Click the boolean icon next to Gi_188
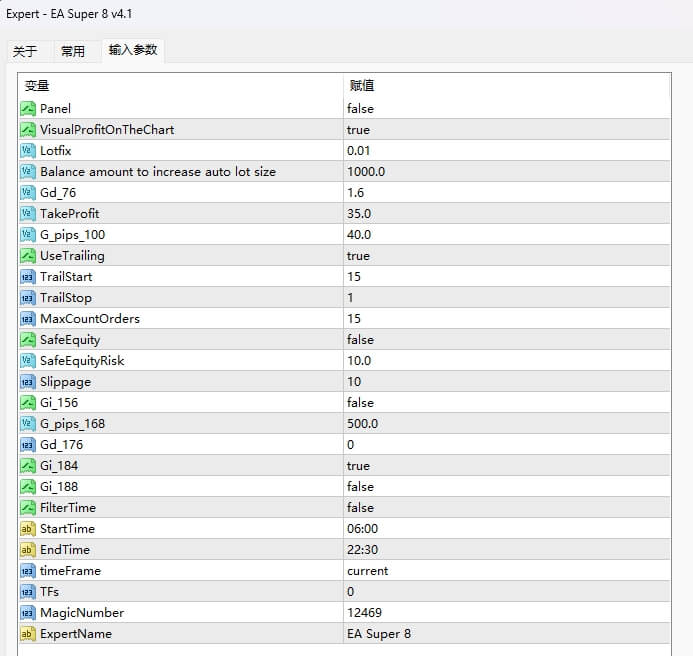The image size is (693, 656). [27, 487]
